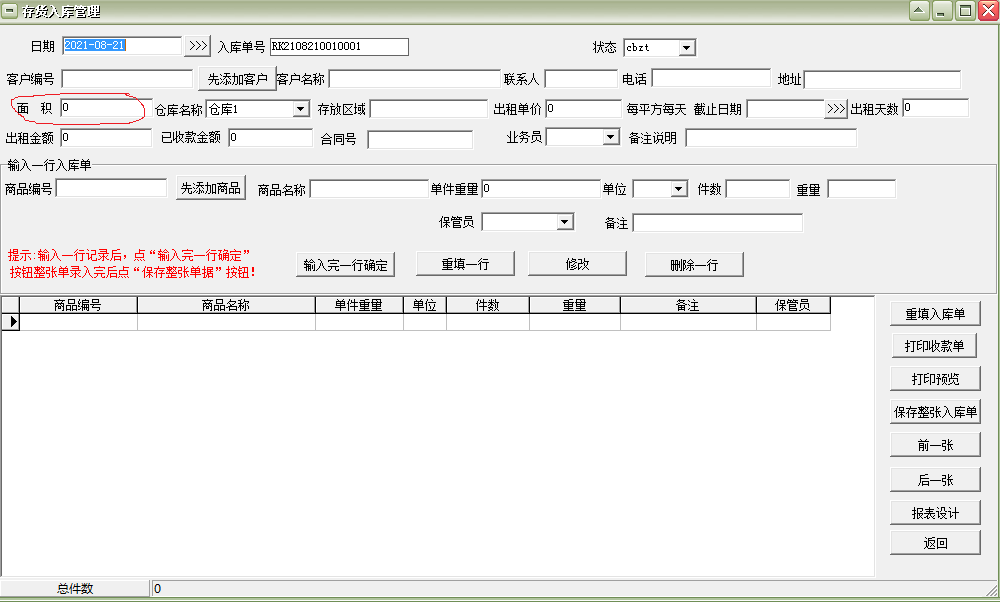Click the 商品名称 column header in grid
This screenshot has height=602, width=1000.
(x=226, y=305)
